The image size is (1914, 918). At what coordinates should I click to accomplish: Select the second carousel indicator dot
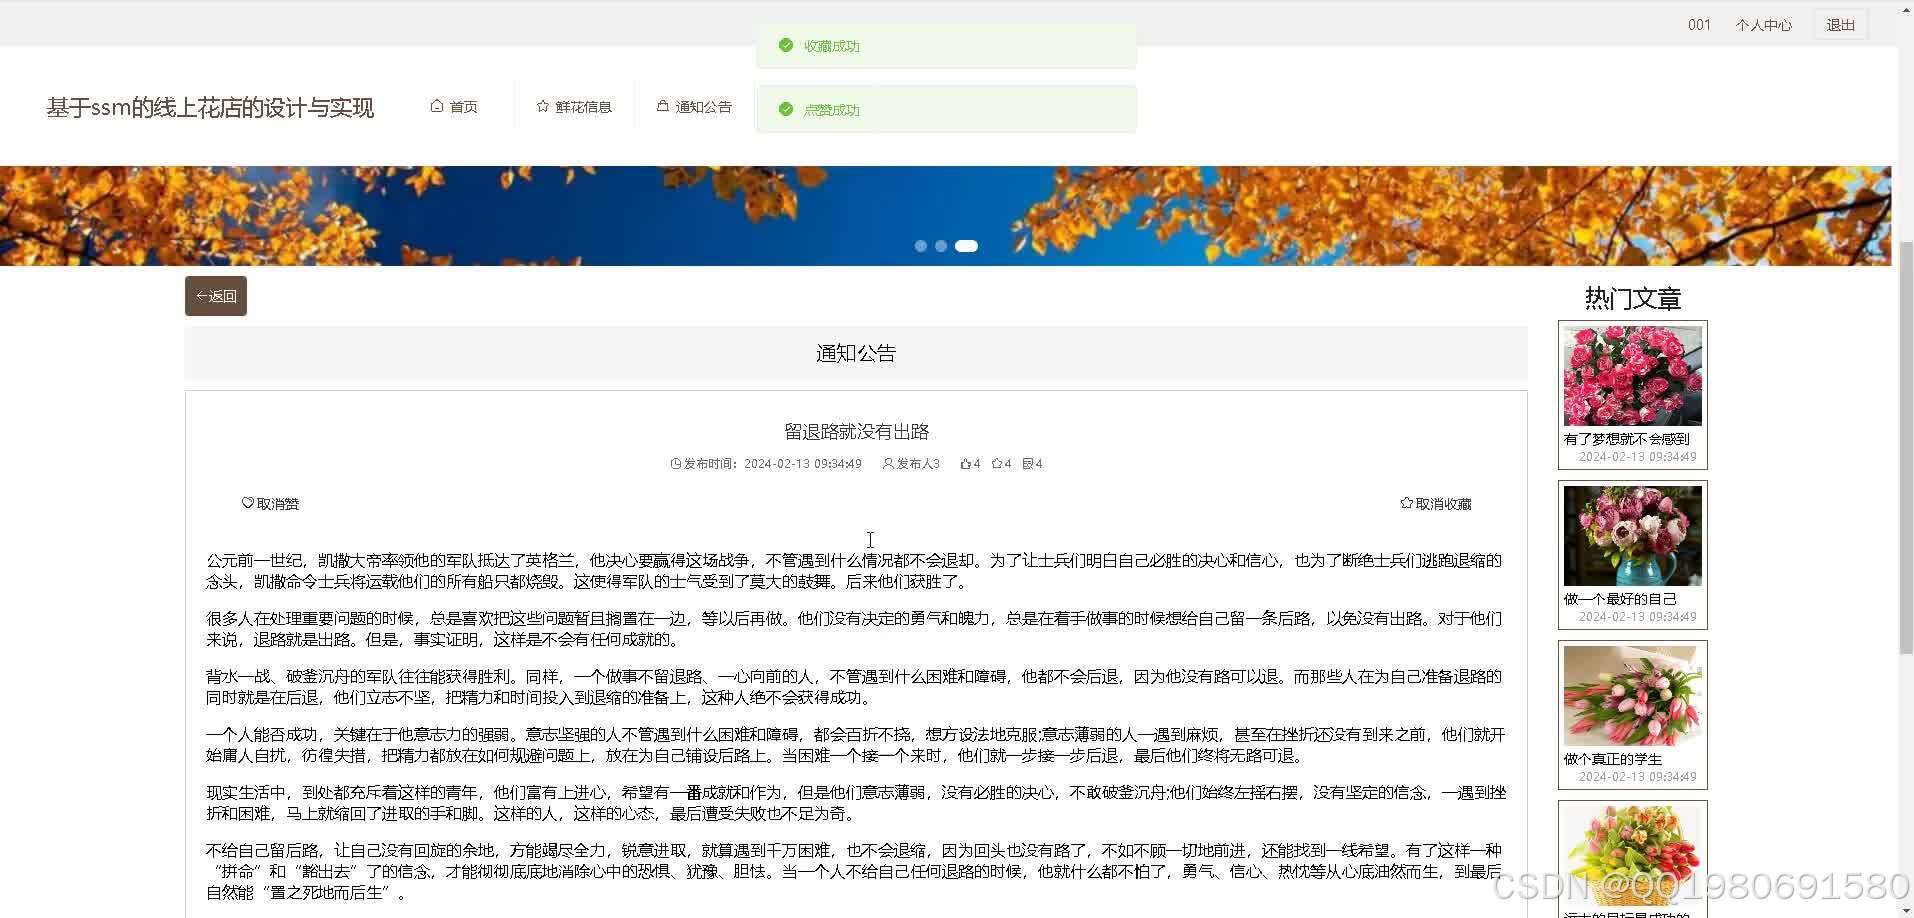(x=941, y=245)
